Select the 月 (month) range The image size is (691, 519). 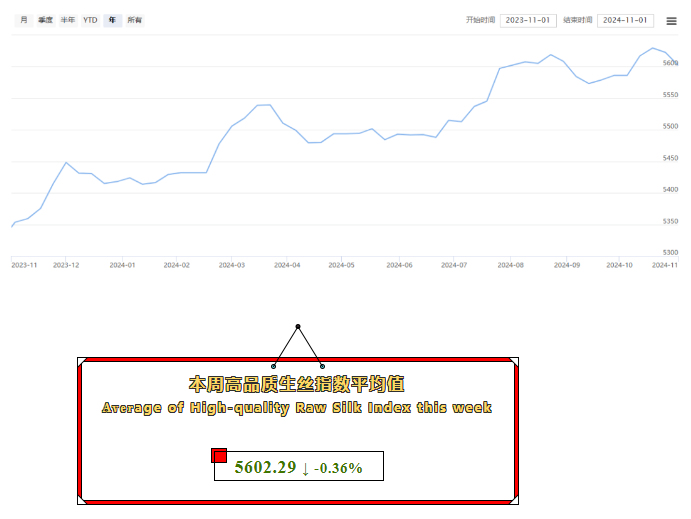(x=24, y=20)
